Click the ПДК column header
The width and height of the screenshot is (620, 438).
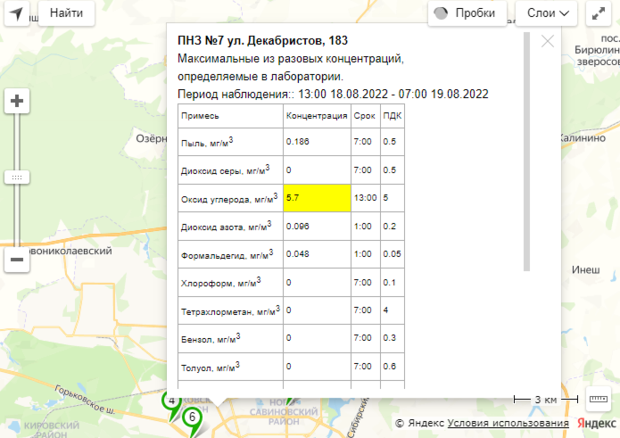(391, 116)
